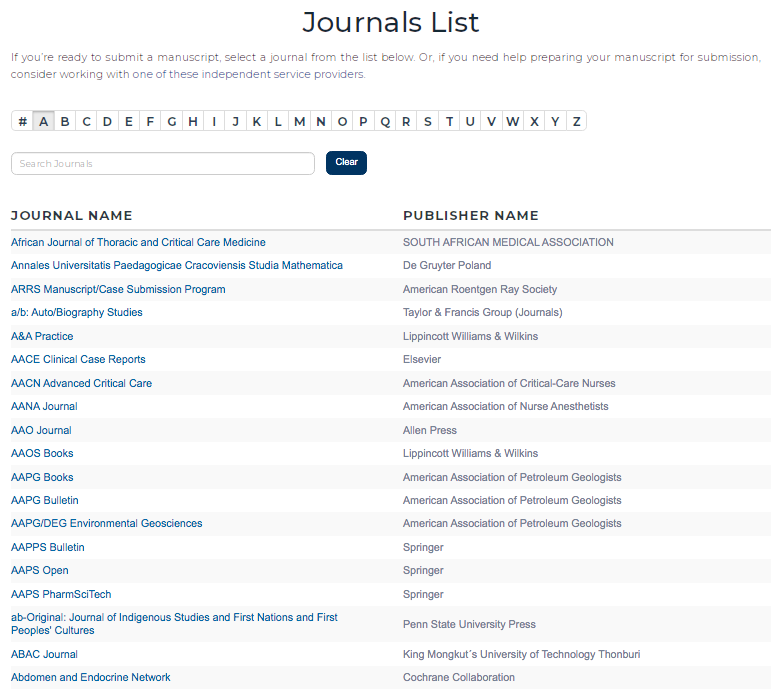Open a/b: Auto/Biography Studies journal

point(77,312)
